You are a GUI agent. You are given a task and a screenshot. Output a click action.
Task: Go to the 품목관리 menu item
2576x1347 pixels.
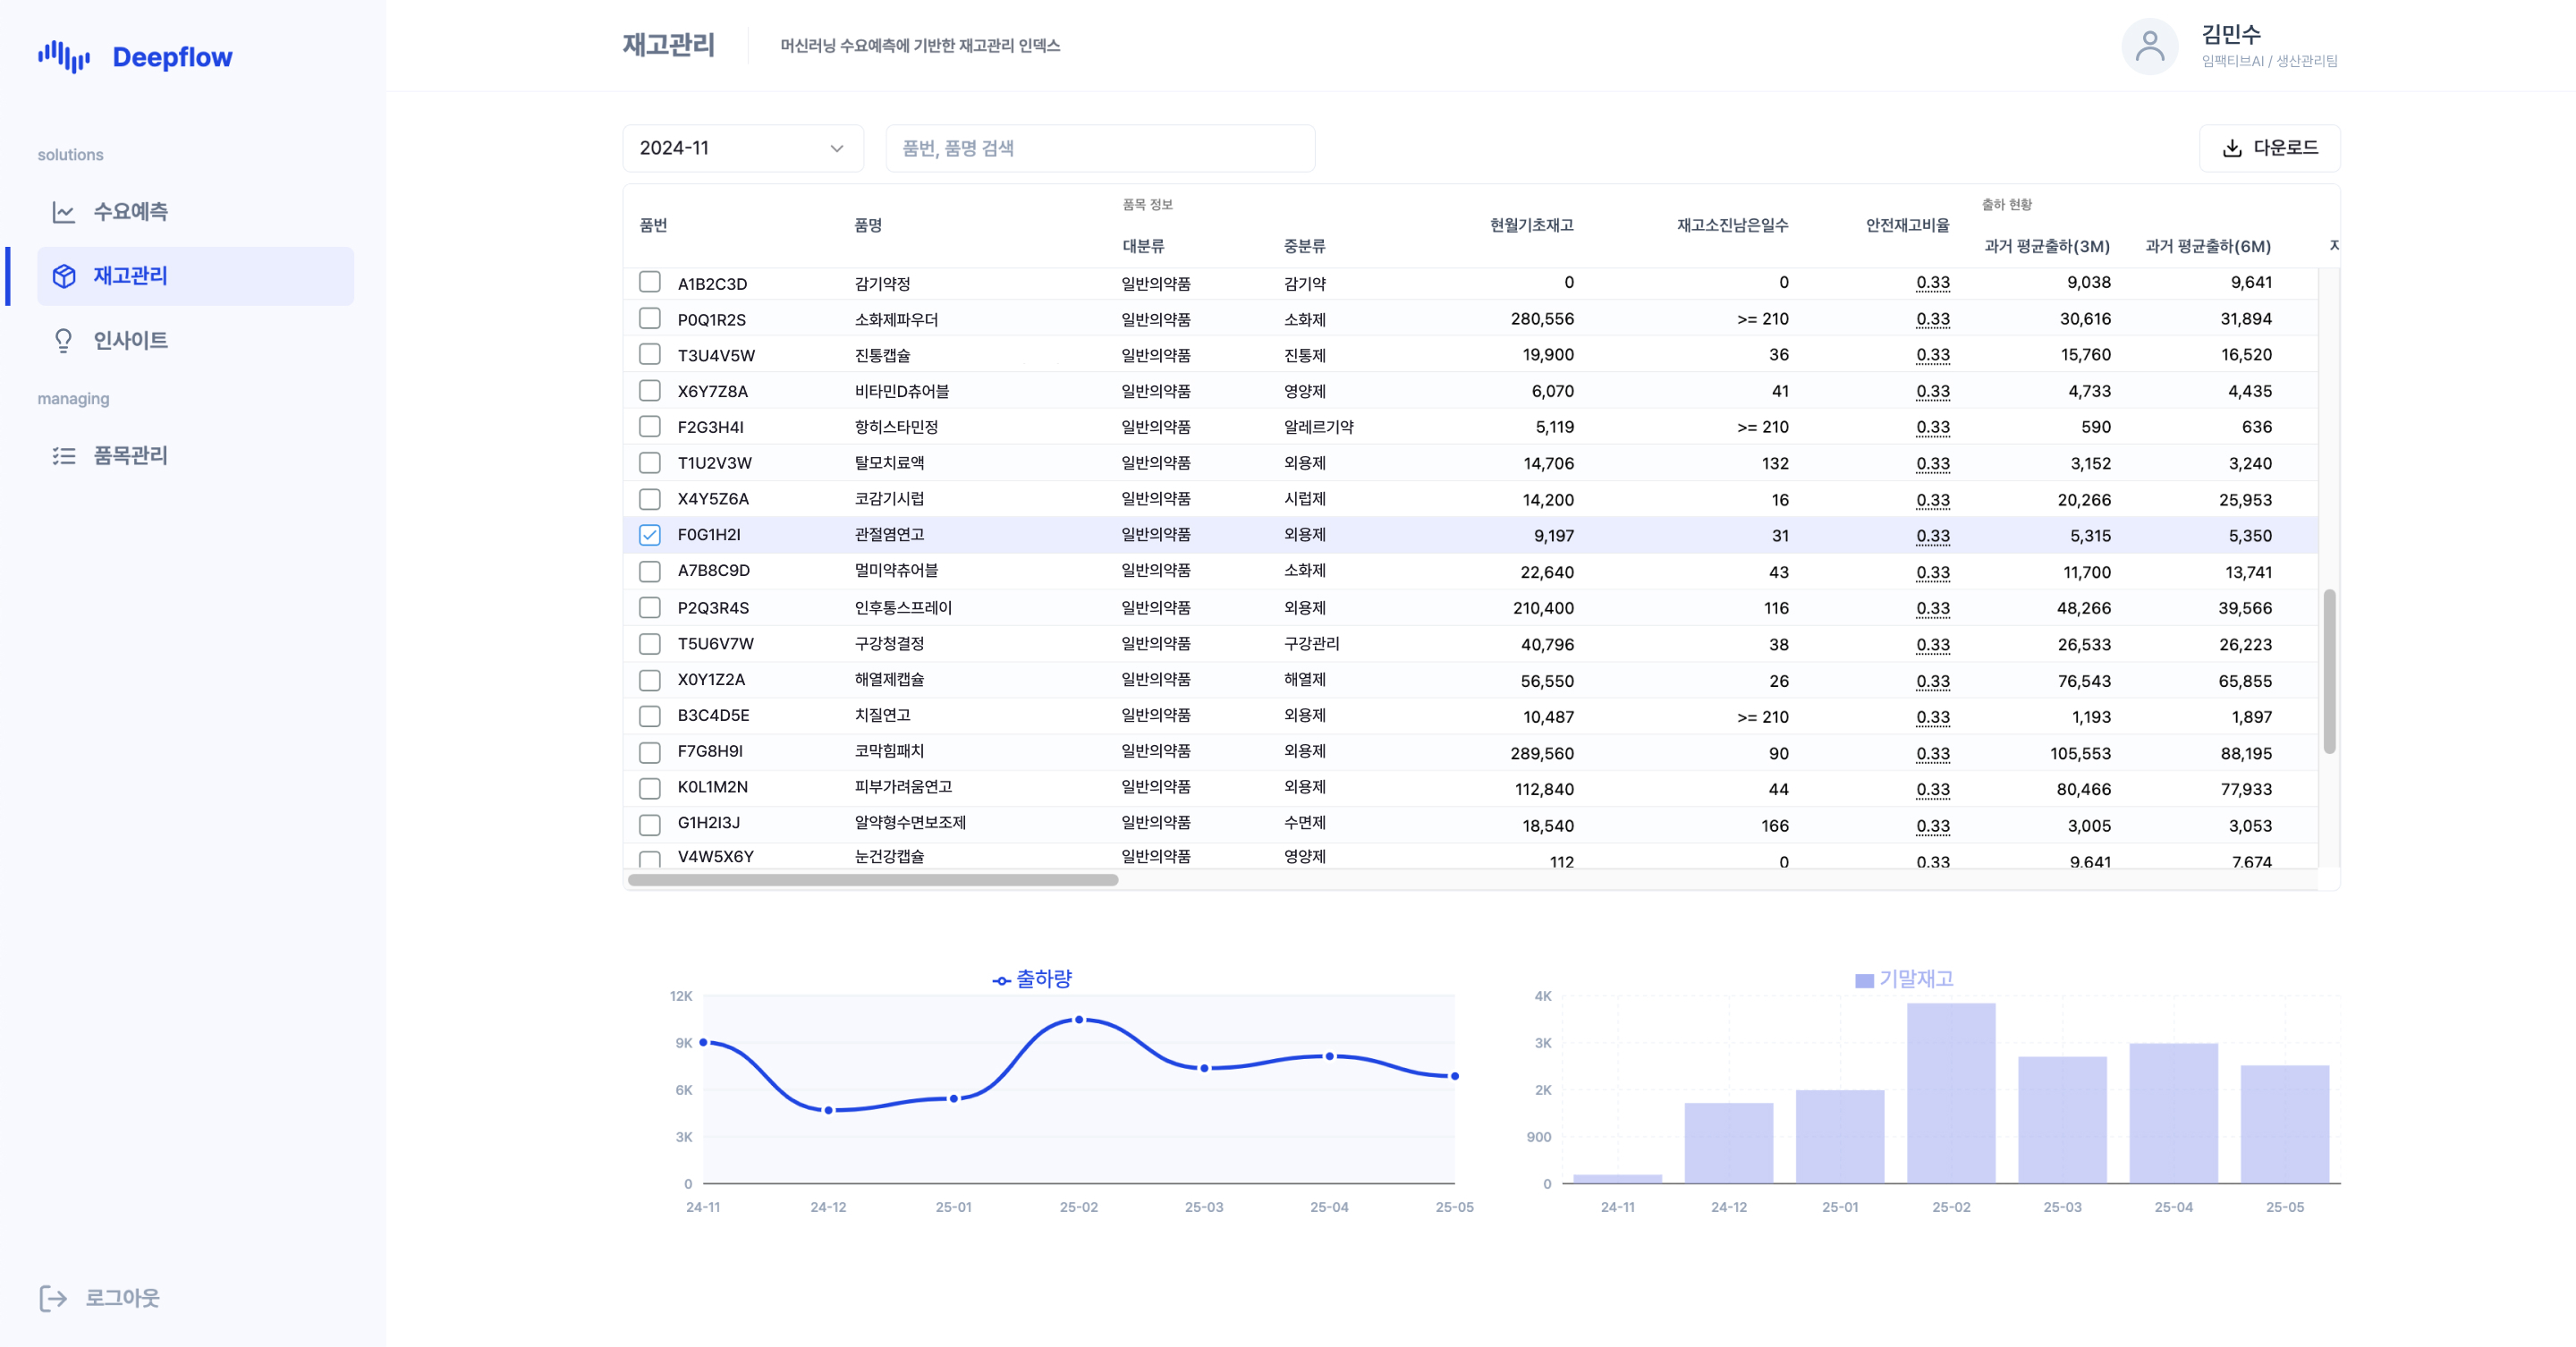[x=130, y=456]
